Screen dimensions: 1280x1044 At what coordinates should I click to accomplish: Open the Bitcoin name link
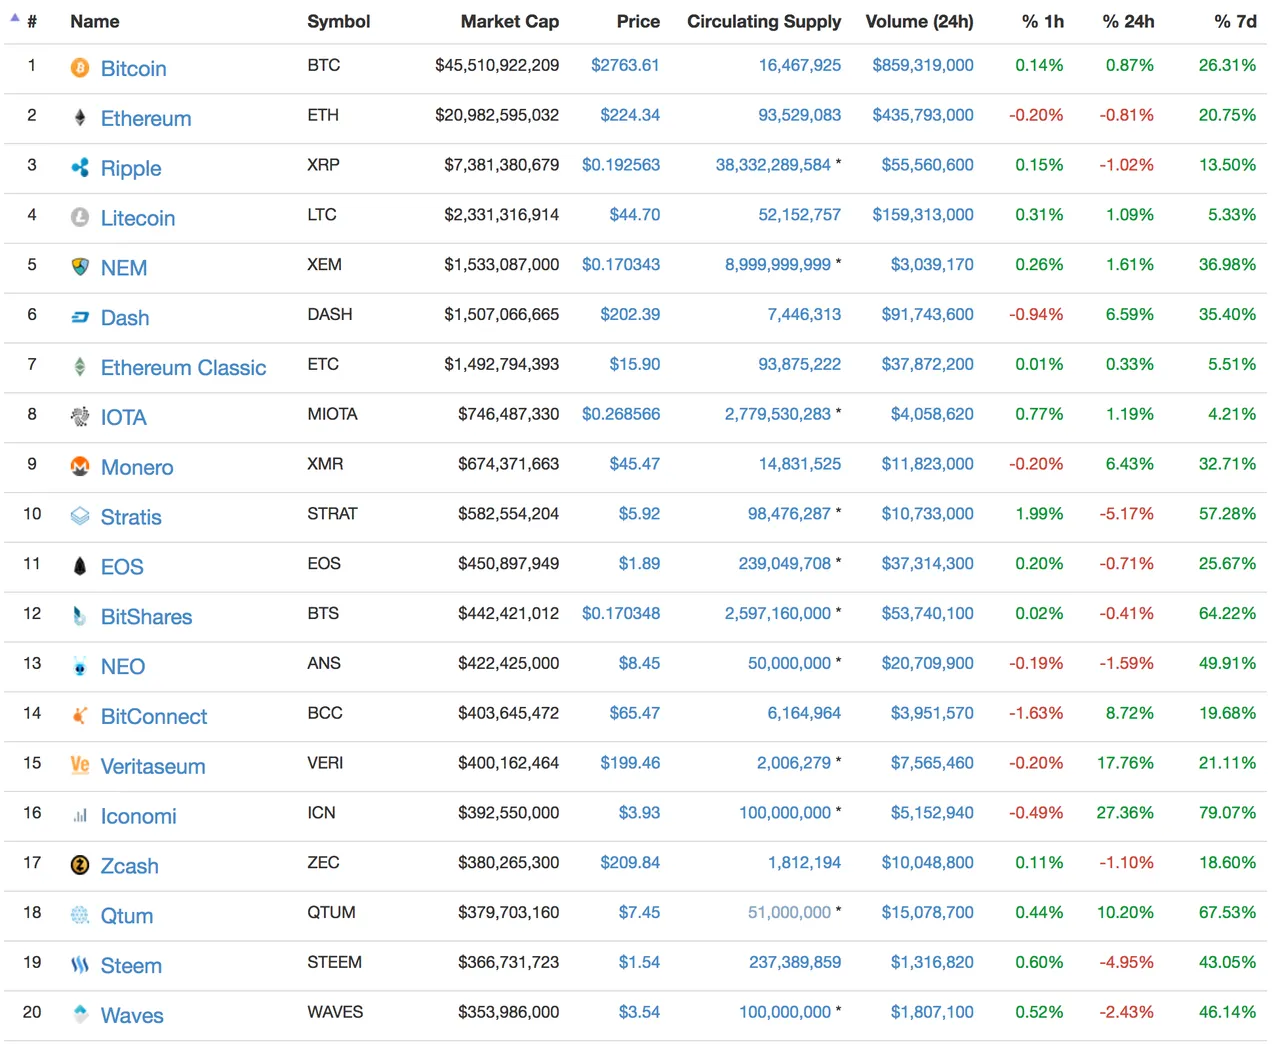coord(134,68)
